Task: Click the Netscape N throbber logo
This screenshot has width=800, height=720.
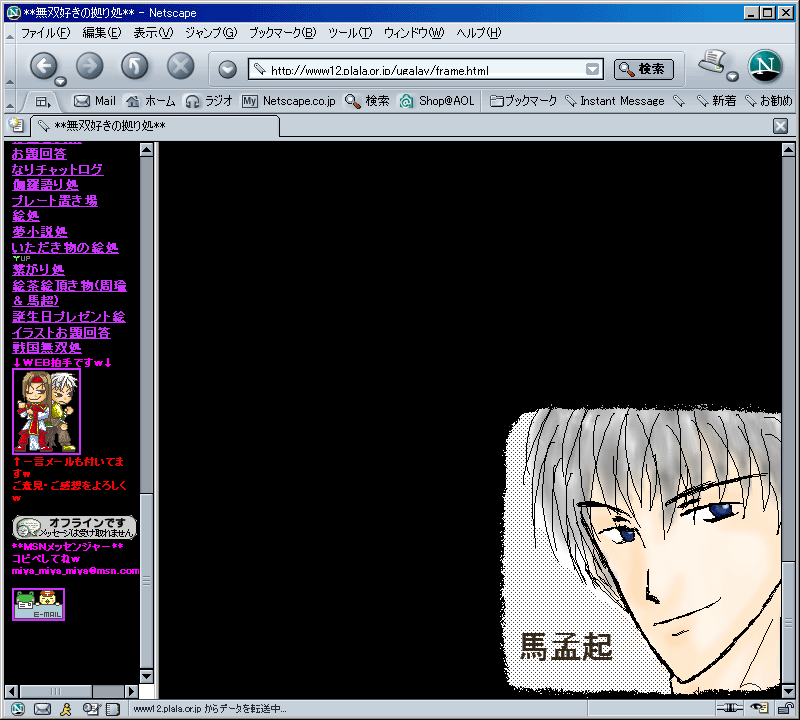Action: click(x=765, y=66)
